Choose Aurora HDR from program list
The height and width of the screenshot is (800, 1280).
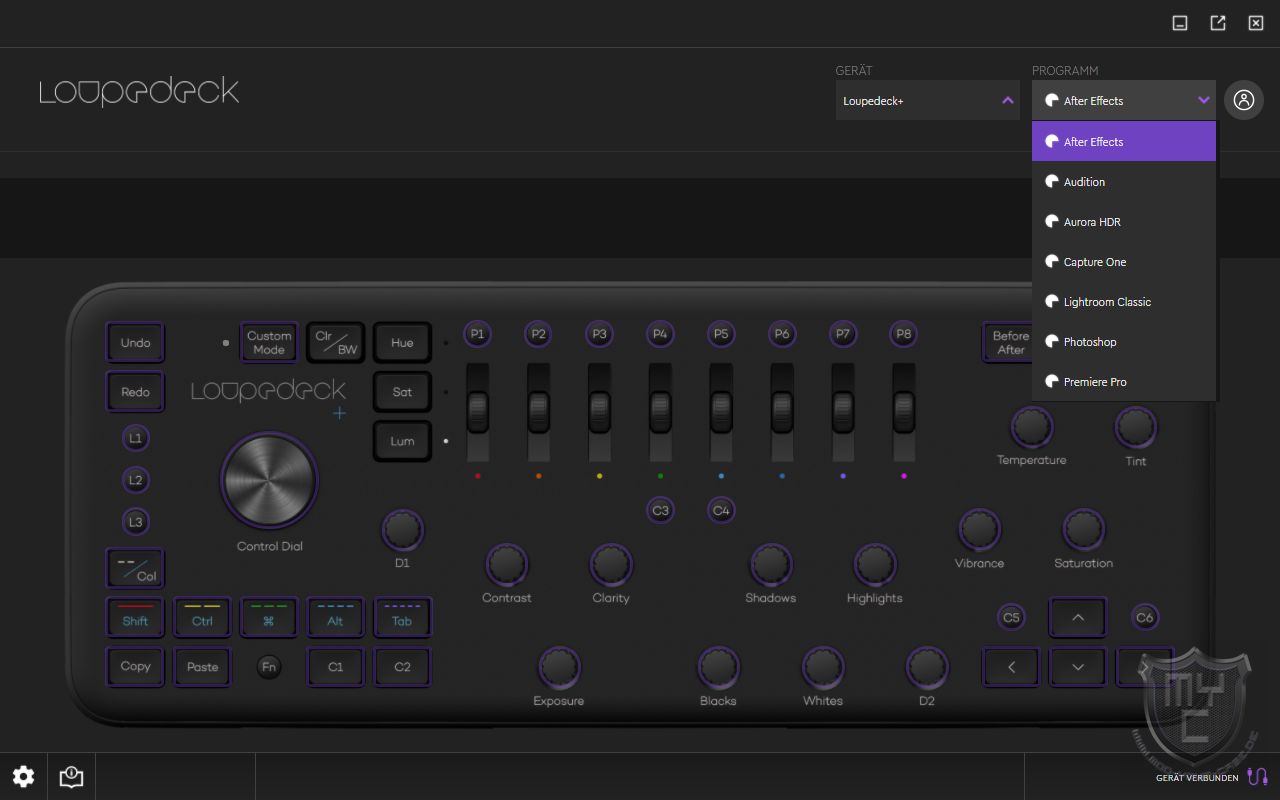pos(1124,221)
